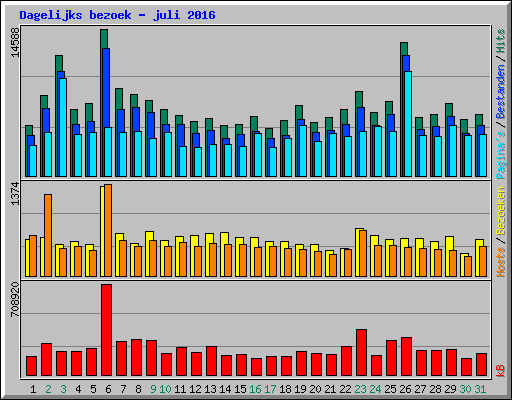Click day label 16 on the x-axis
The height and width of the screenshot is (400, 512).
pyautogui.click(x=255, y=389)
